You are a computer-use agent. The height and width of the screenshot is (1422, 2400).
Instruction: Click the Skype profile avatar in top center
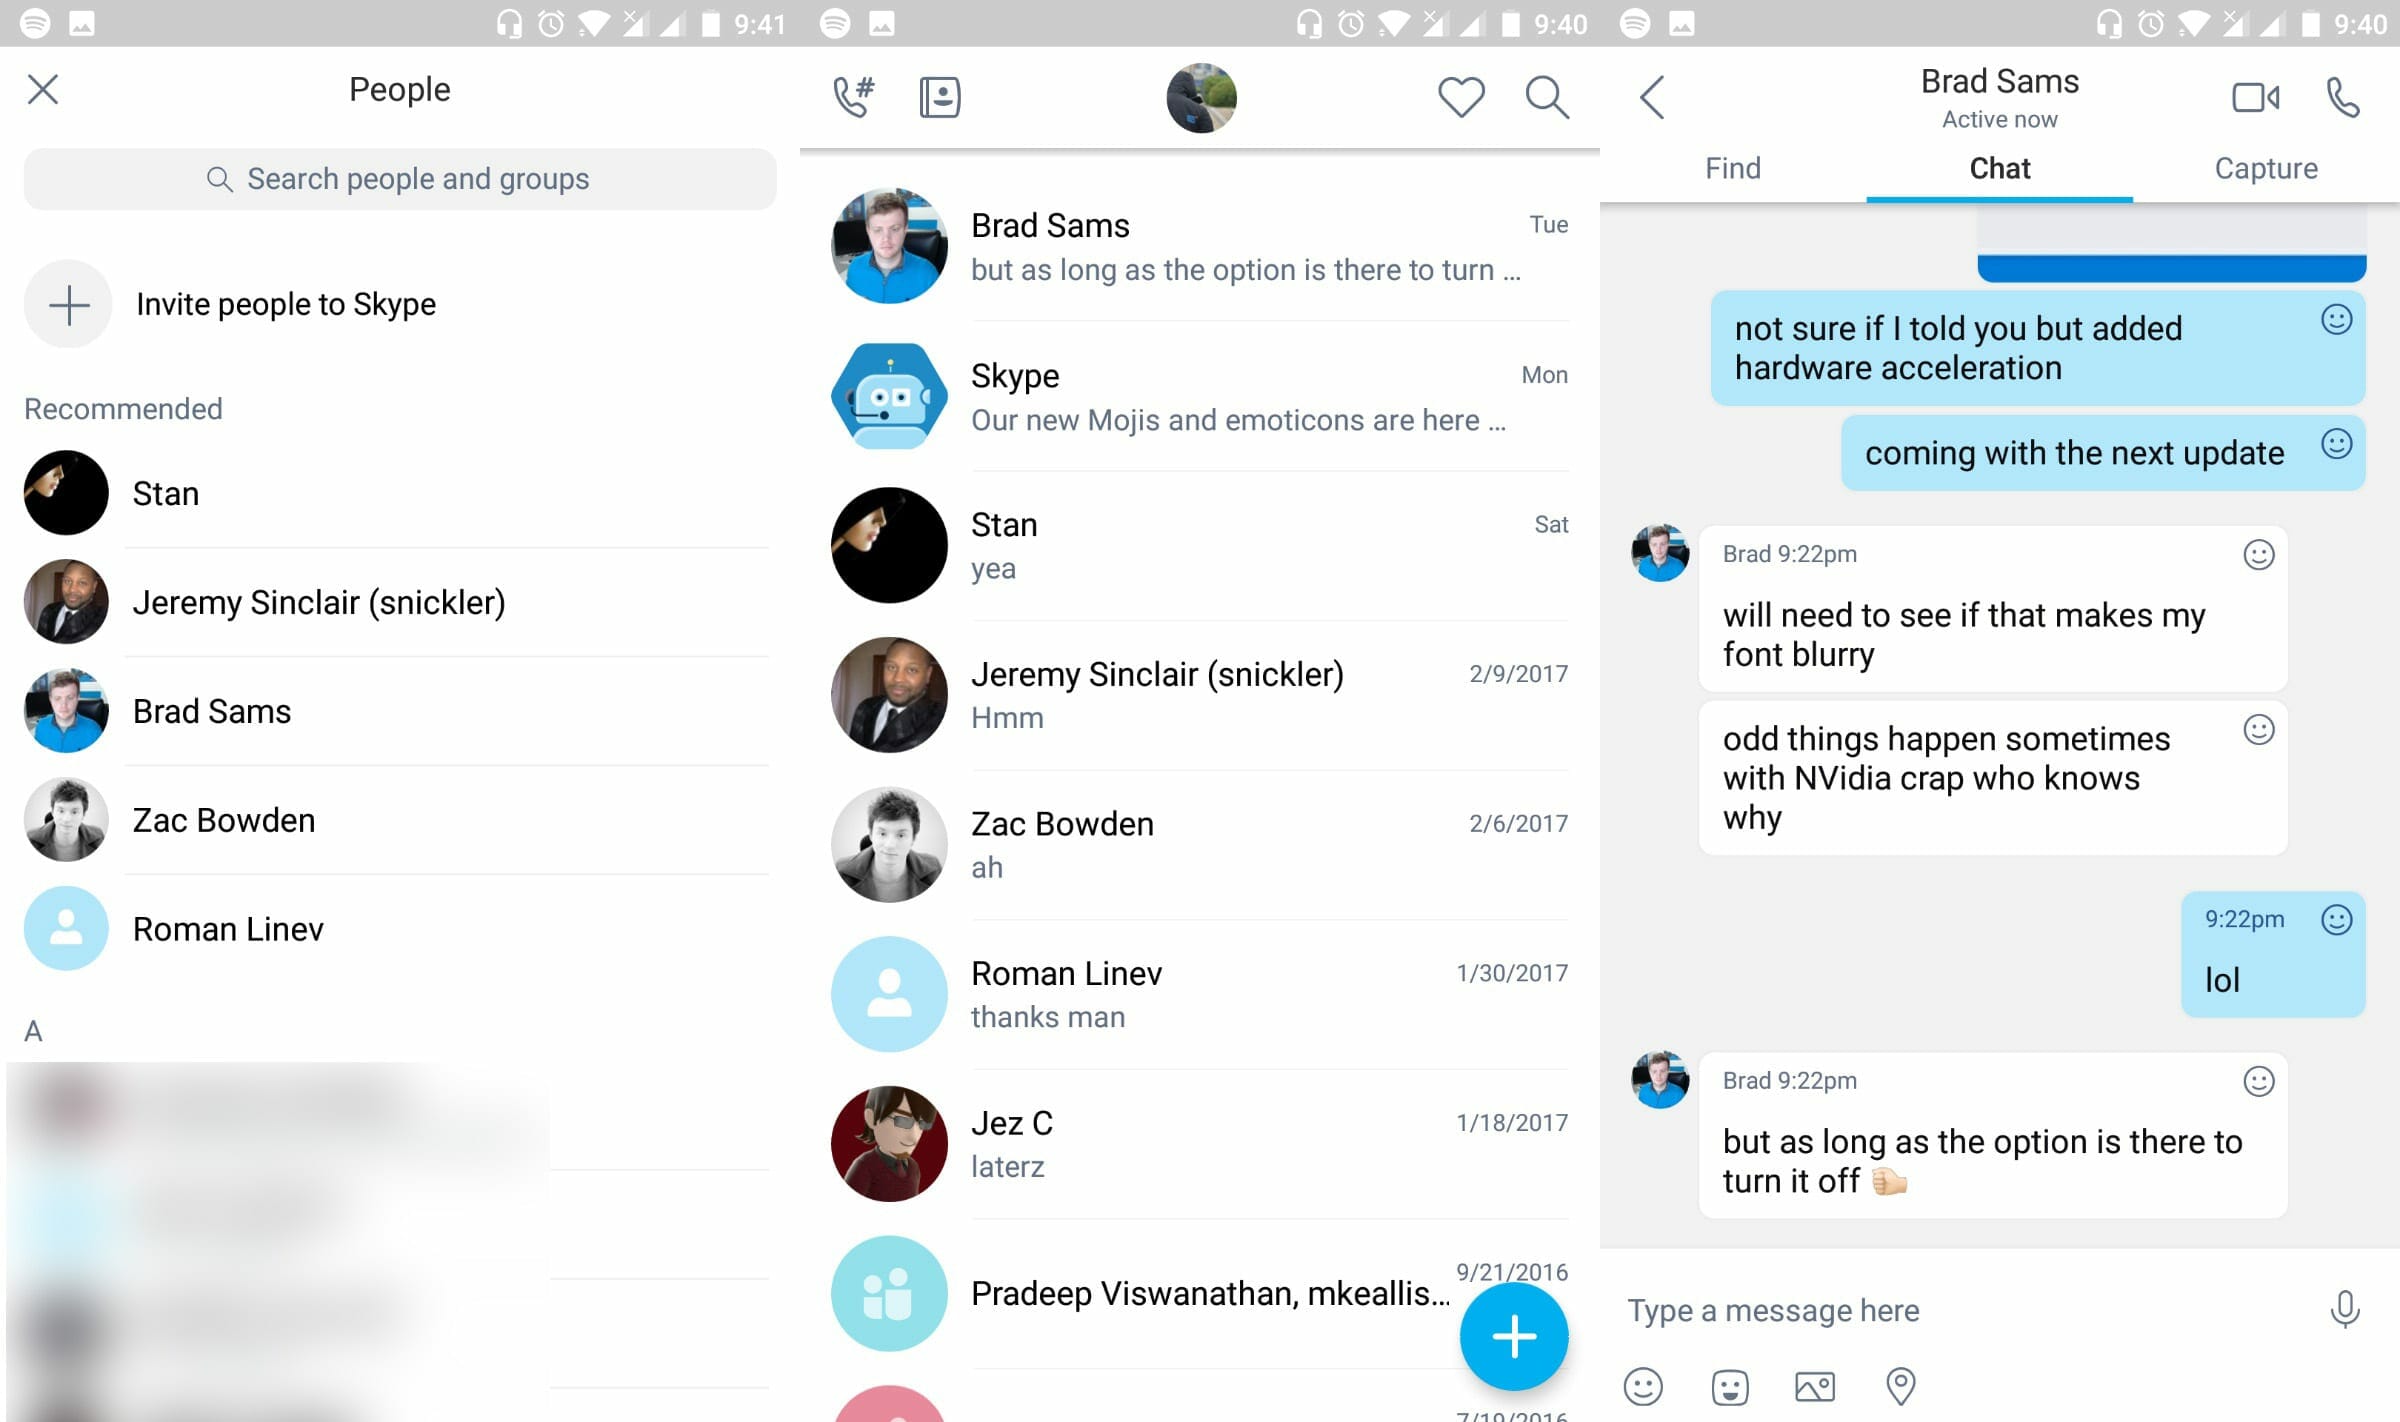tap(1202, 98)
